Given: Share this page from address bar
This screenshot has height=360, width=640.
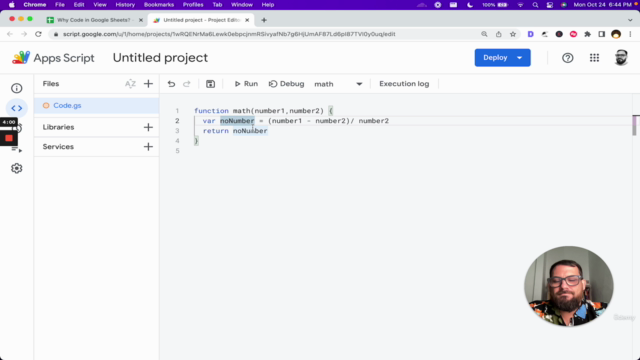Looking at the screenshot, I should tap(498, 34).
